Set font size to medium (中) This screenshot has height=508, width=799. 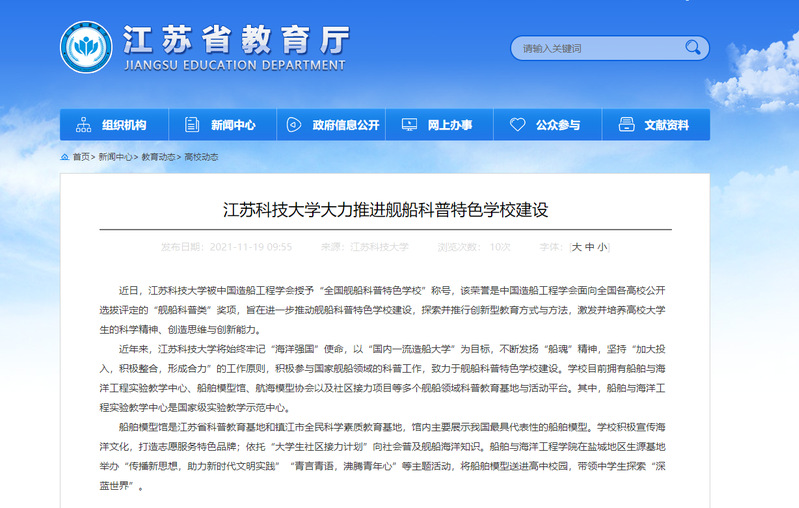(590, 246)
